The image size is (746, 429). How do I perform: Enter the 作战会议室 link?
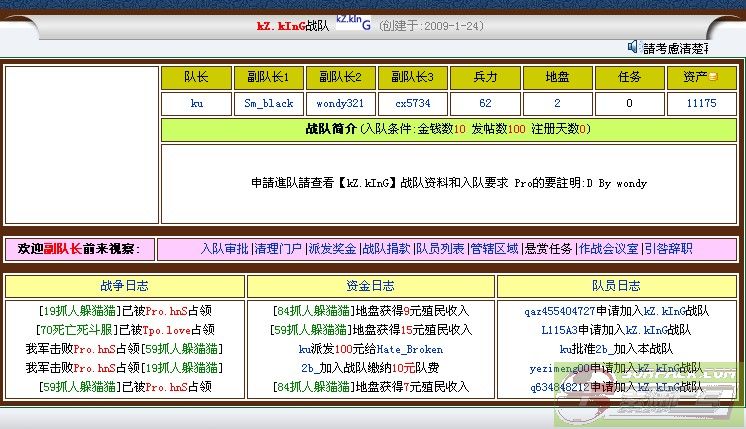tap(608, 249)
